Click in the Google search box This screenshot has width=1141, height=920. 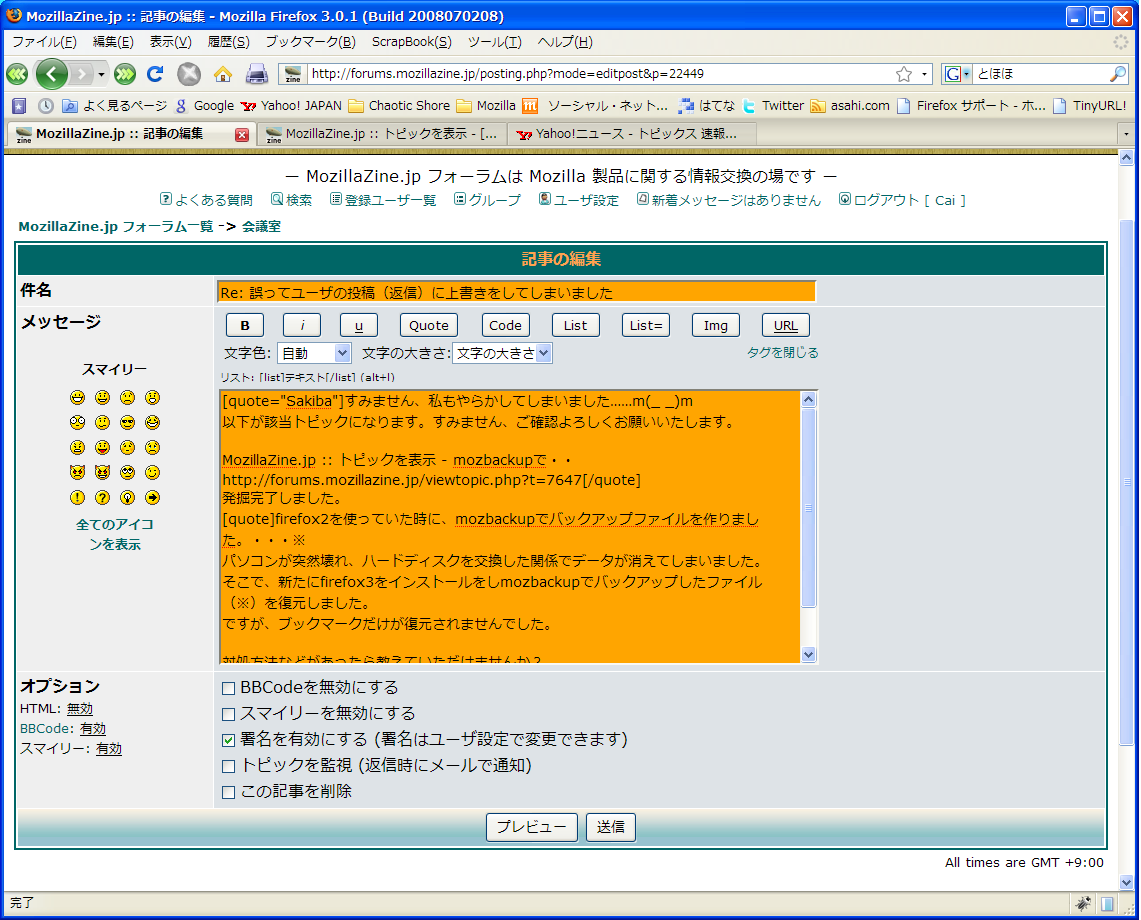click(x=1041, y=74)
